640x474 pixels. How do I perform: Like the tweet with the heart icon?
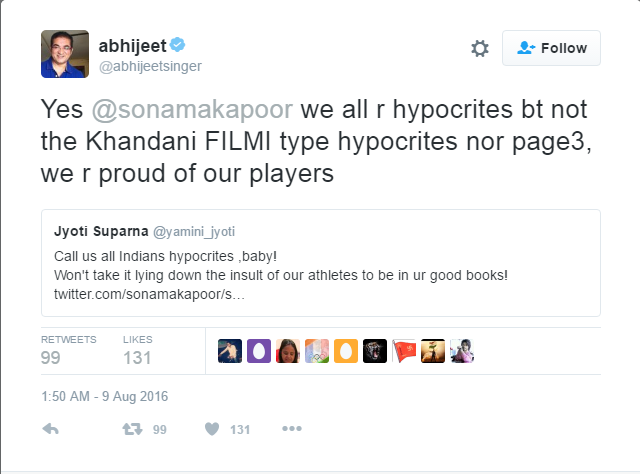(x=211, y=429)
